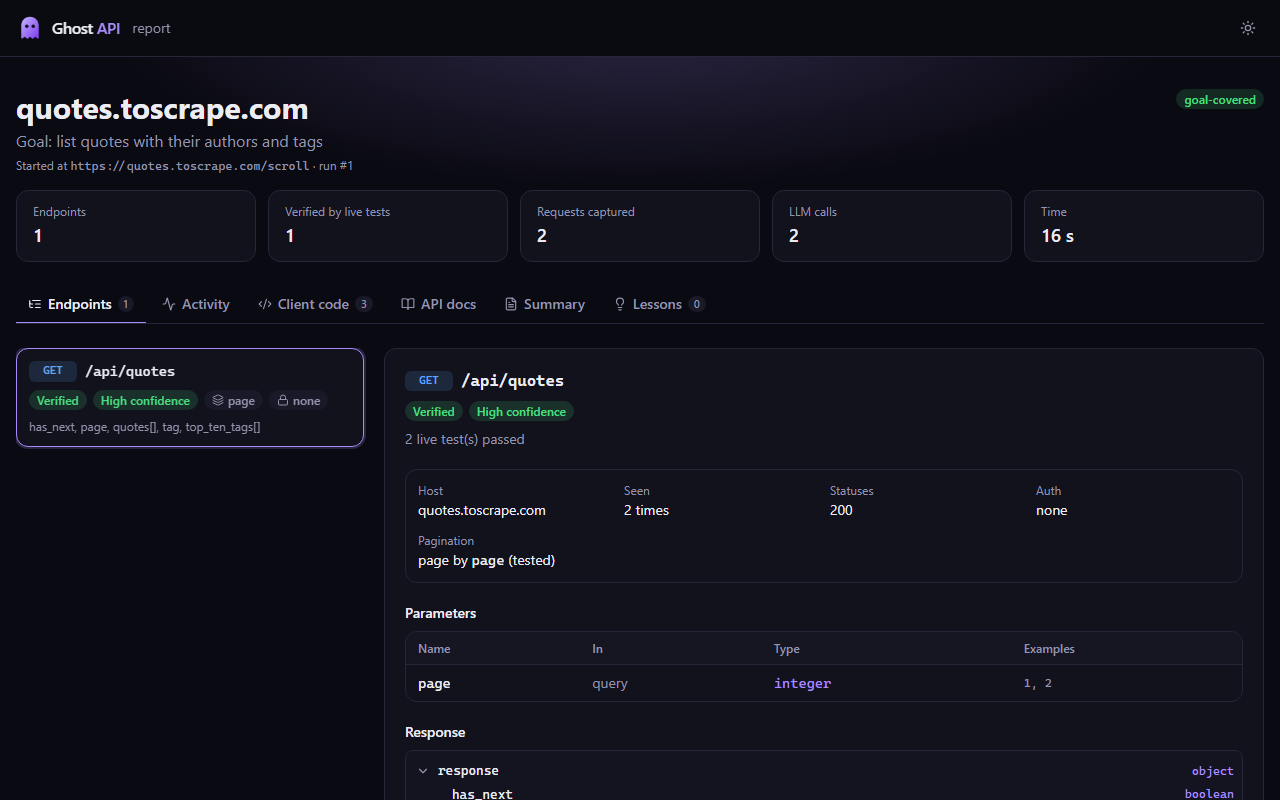Click the lock icon in the none badge

coord(283,401)
